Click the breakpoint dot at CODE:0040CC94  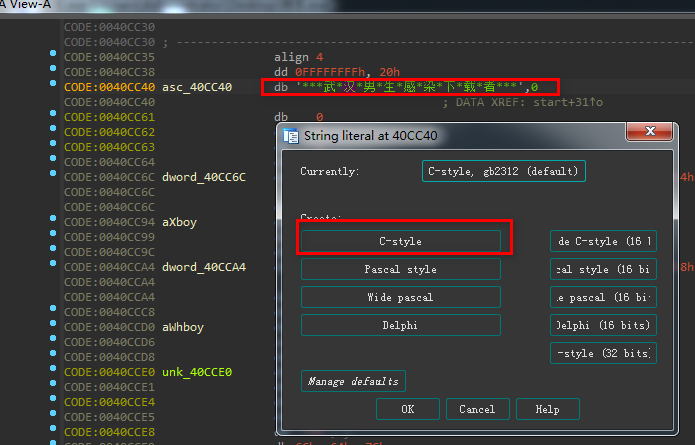51,222
